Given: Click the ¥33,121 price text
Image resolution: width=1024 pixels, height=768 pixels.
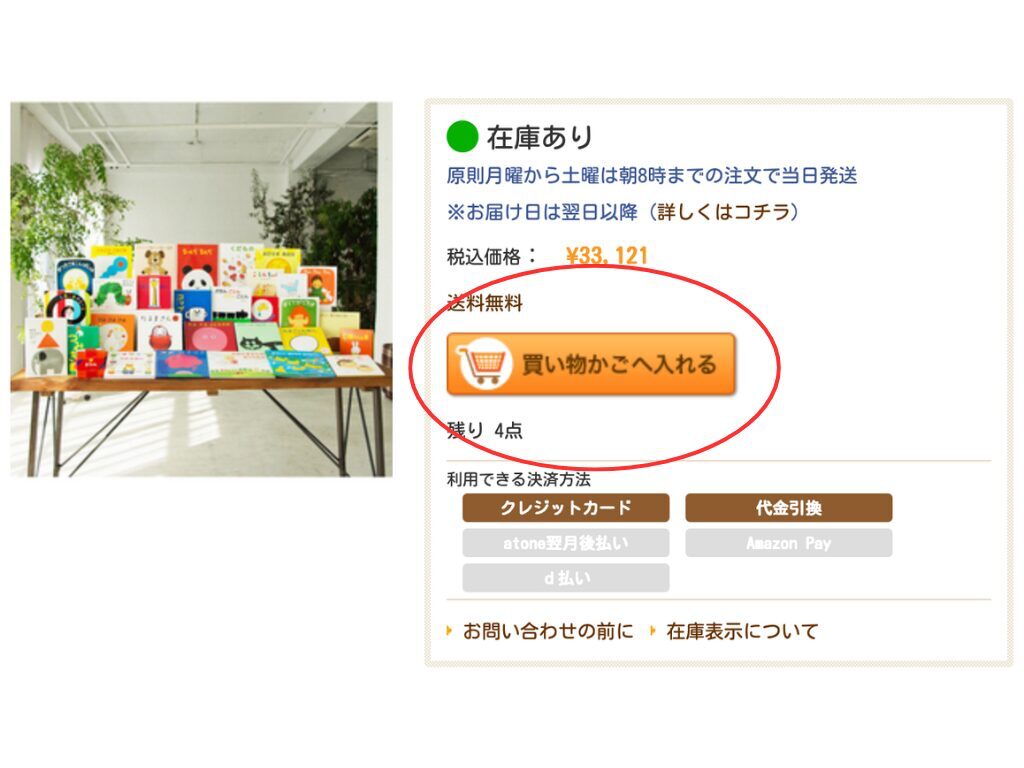Looking at the screenshot, I should 607,255.
